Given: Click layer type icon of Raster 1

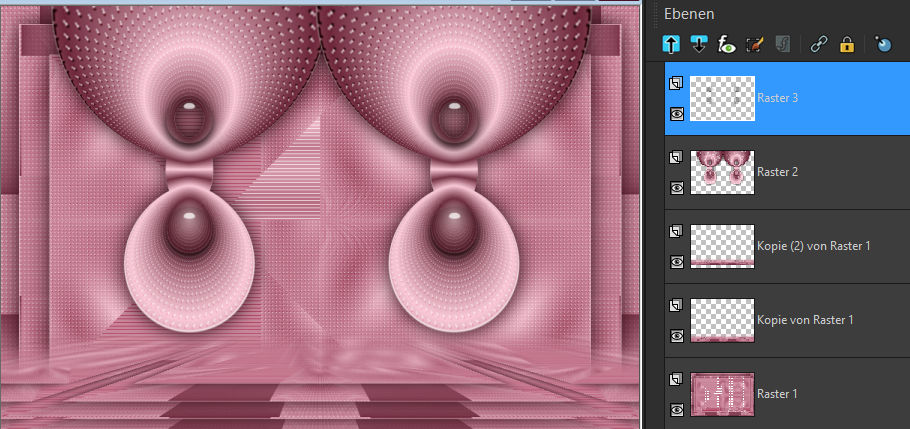Looking at the screenshot, I should pyautogui.click(x=677, y=380).
